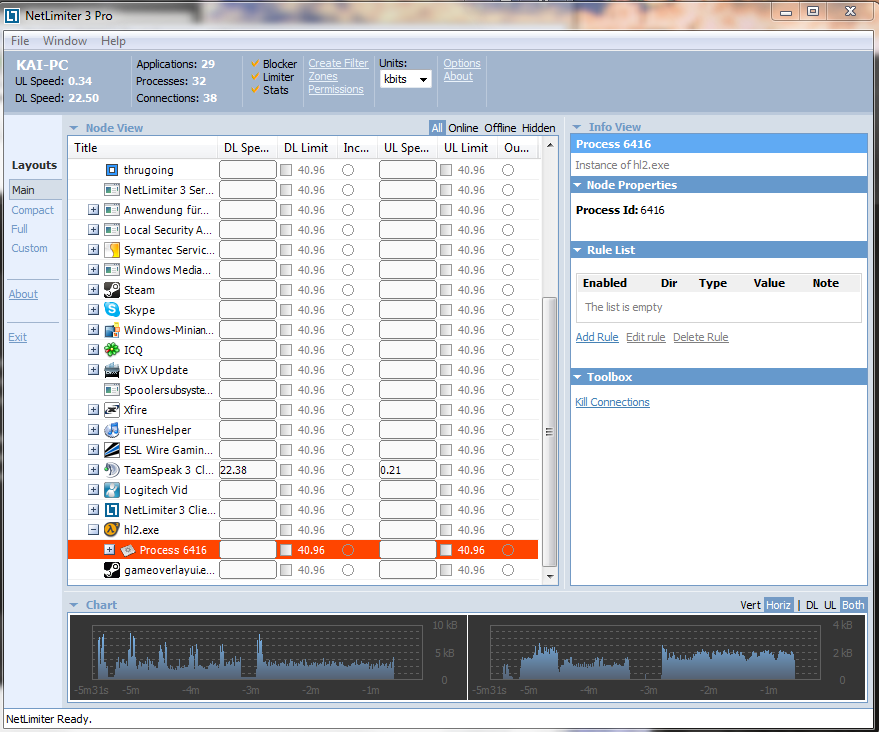The image size is (879, 732).
Task: Switch node filter to Hidden
Action: point(538,128)
